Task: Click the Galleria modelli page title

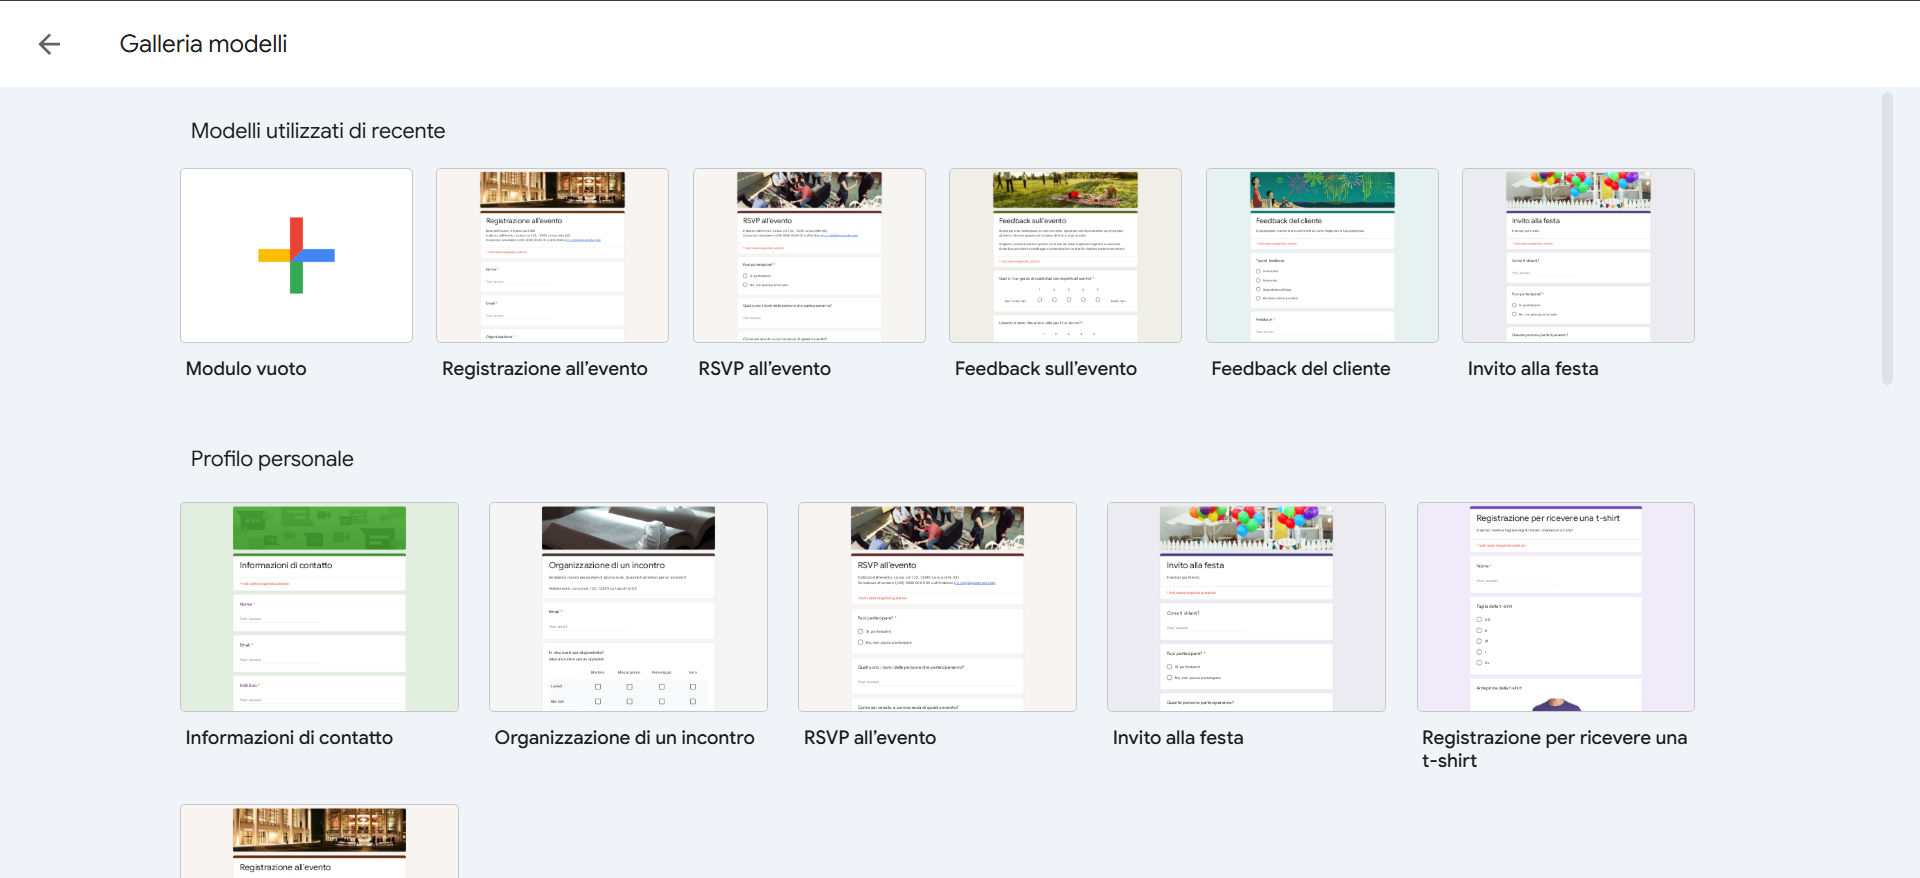Action: 203,44
